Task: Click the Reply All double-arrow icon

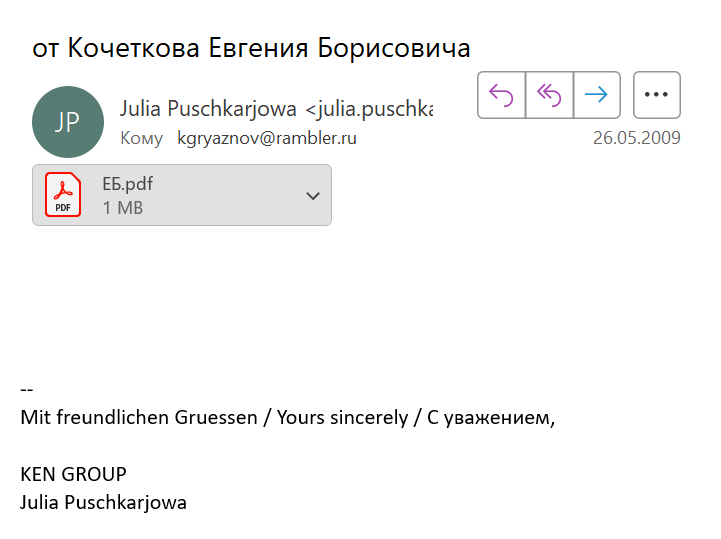Action: pos(549,95)
